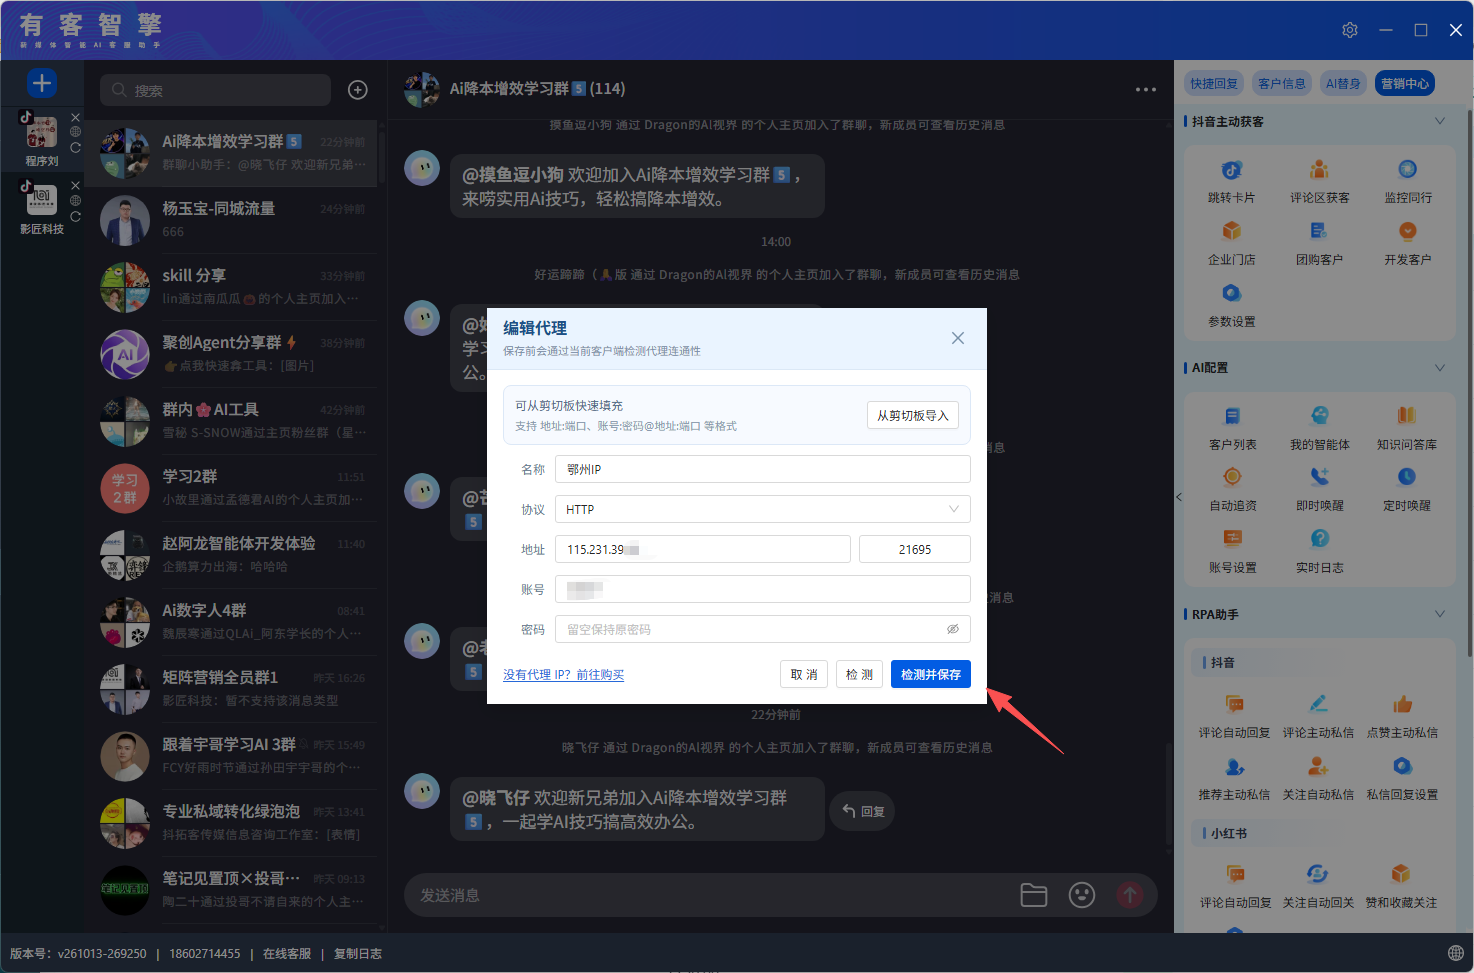Click the 取消 button in dialog
The height and width of the screenshot is (973, 1474).
pos(804,674)
